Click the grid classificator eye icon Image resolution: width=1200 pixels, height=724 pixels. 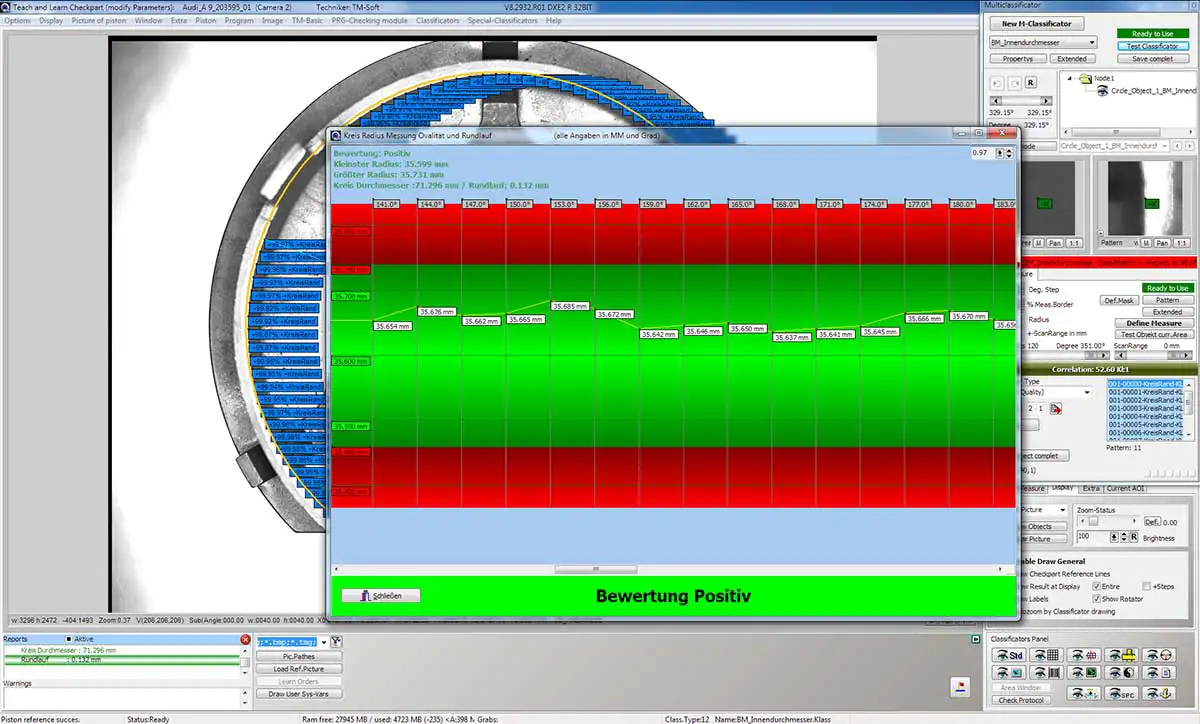(x=1046, y=655)
